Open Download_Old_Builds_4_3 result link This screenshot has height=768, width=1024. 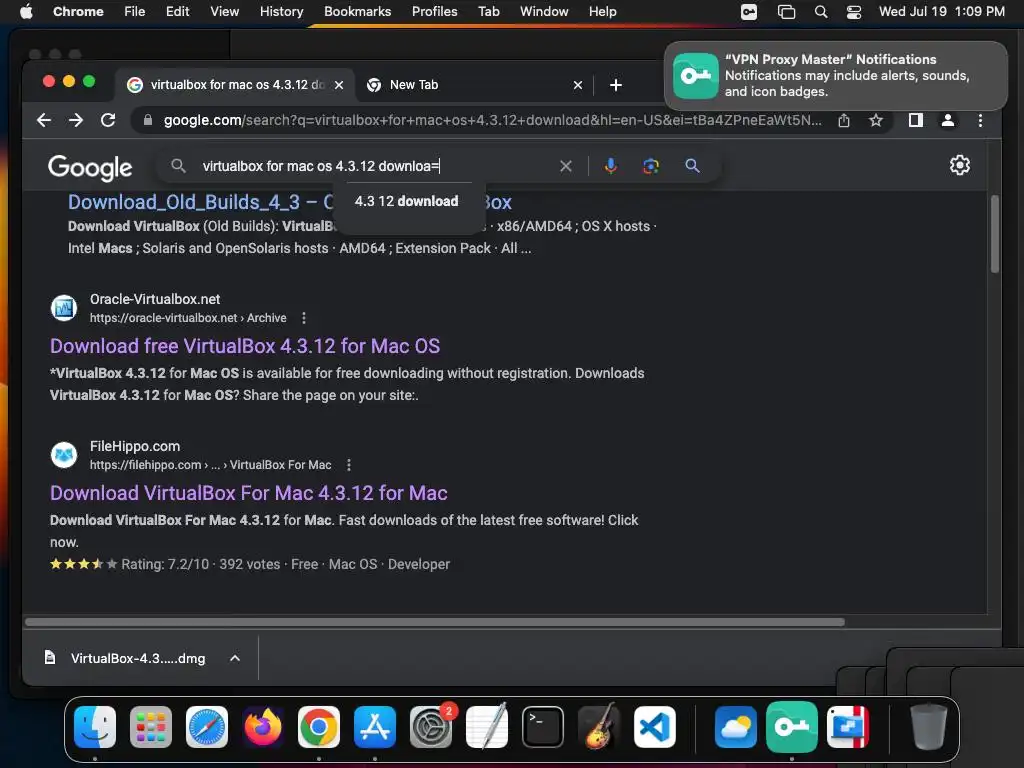[289, 202]
